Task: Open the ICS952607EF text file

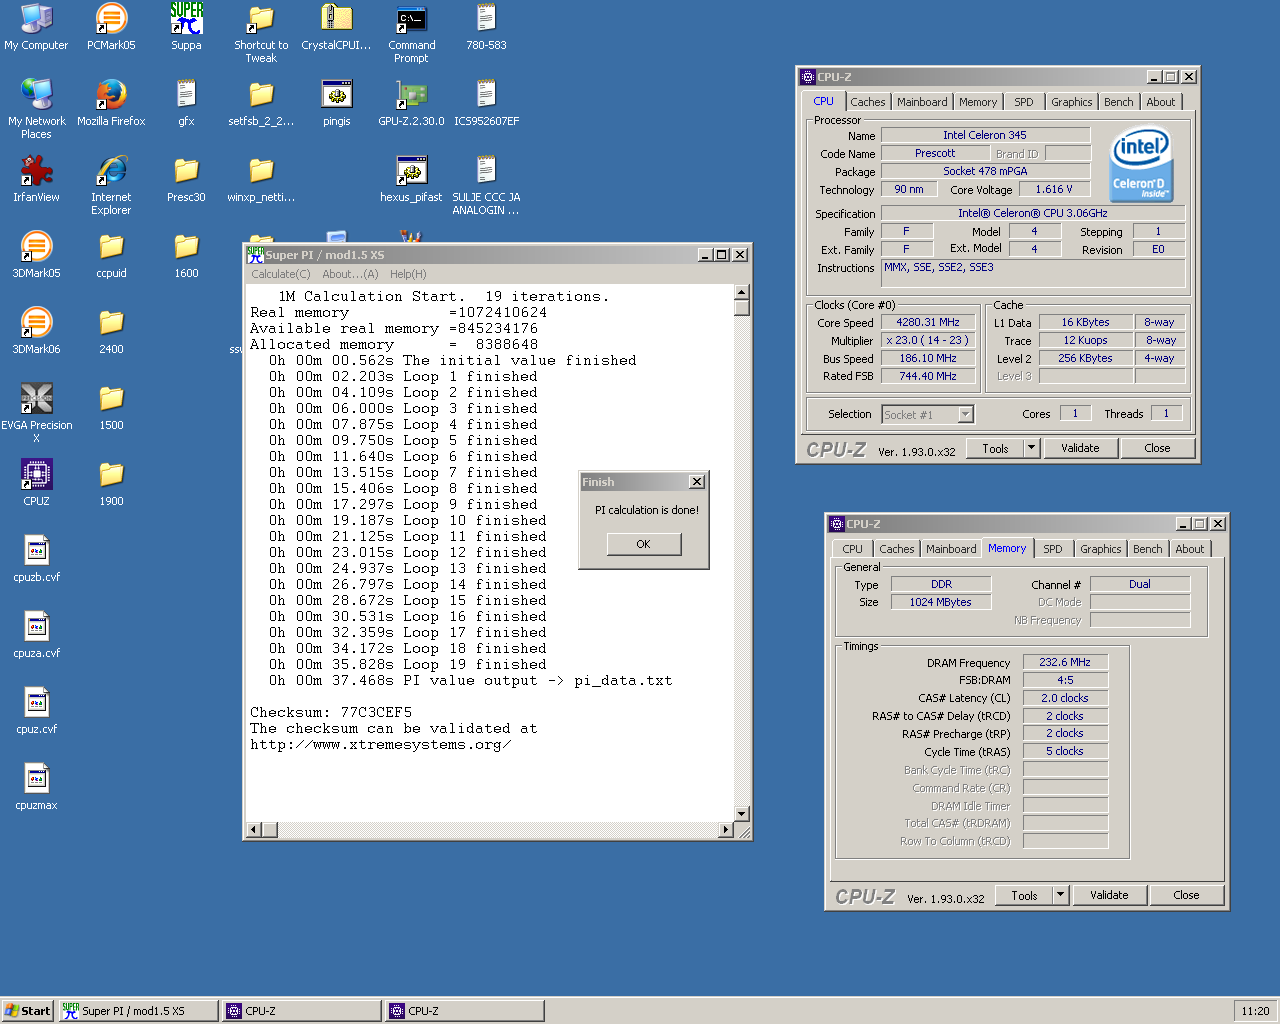Action: point(486,102)
